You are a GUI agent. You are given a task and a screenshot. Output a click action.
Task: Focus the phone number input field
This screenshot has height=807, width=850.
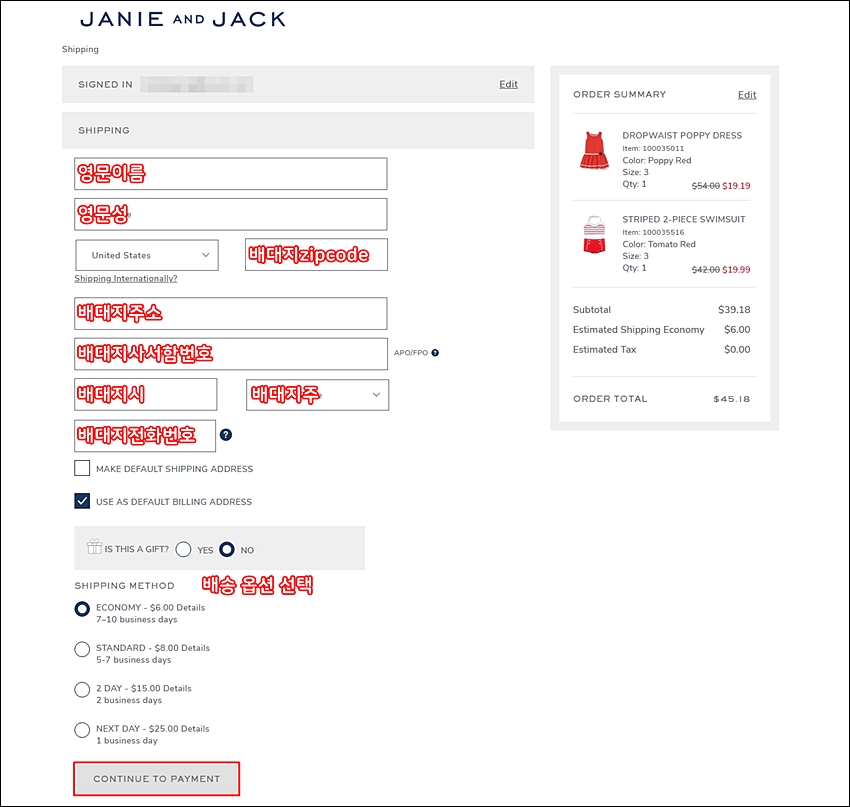tap(145, 436)
